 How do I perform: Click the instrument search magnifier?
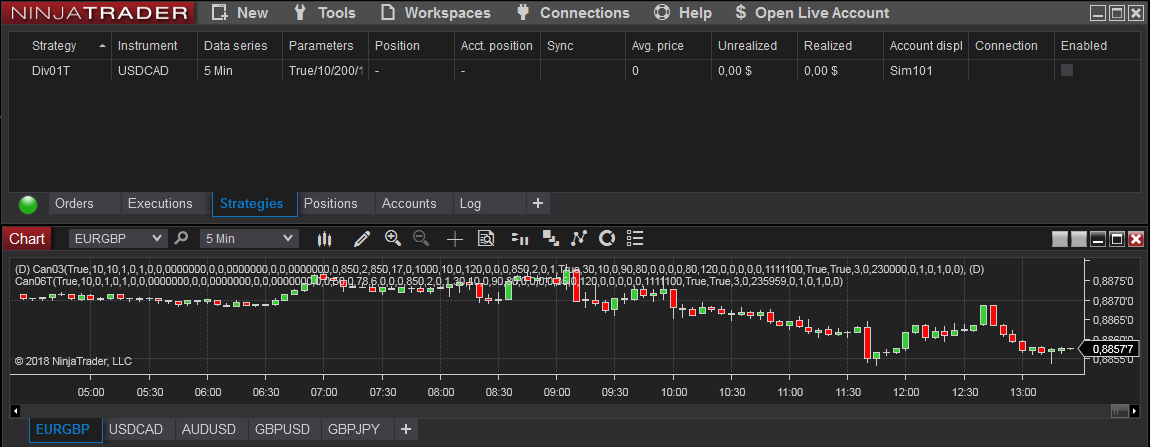pyautogui.click(x=181, y=238)
